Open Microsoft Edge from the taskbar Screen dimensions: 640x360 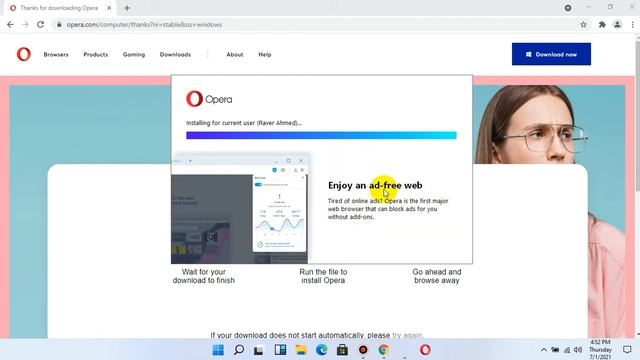click(322, 350)
